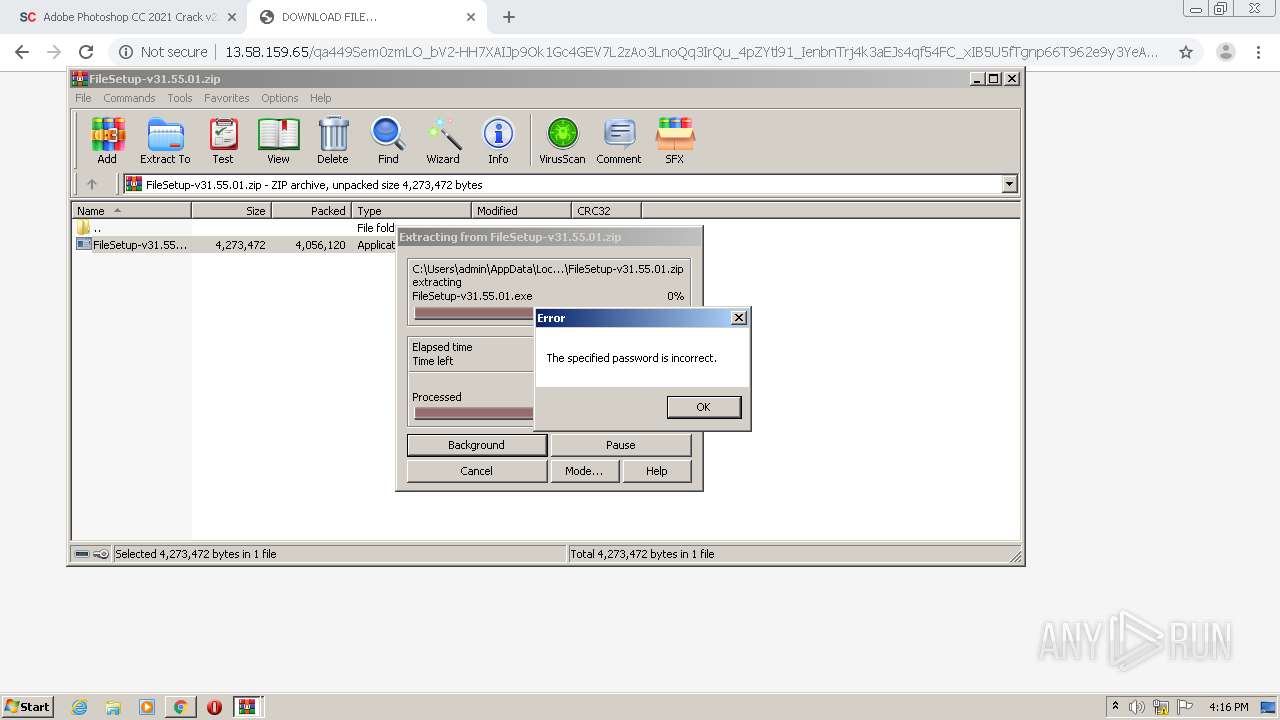
Task: Click OK in the Error dialog
Action: 703,407
